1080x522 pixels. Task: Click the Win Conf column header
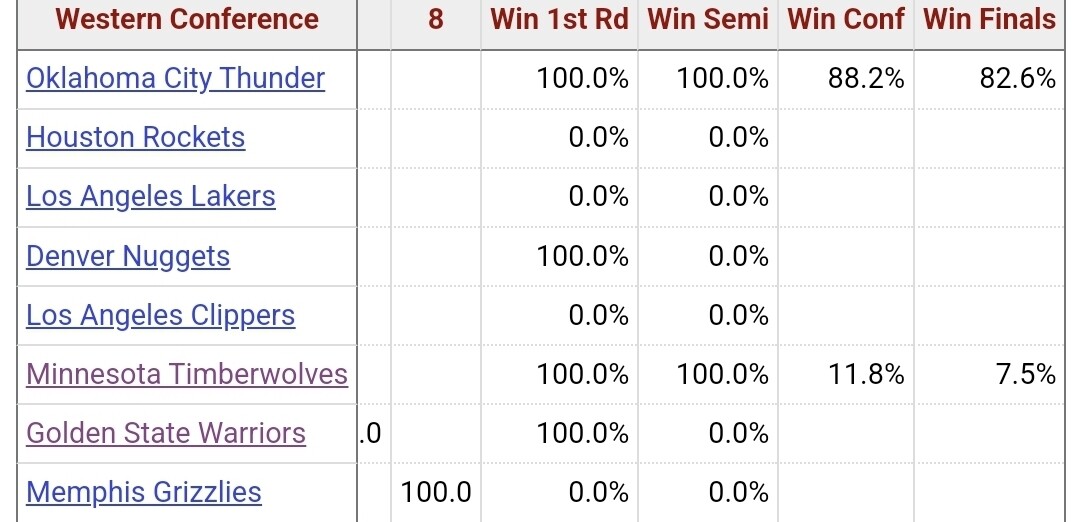[846, 19]
